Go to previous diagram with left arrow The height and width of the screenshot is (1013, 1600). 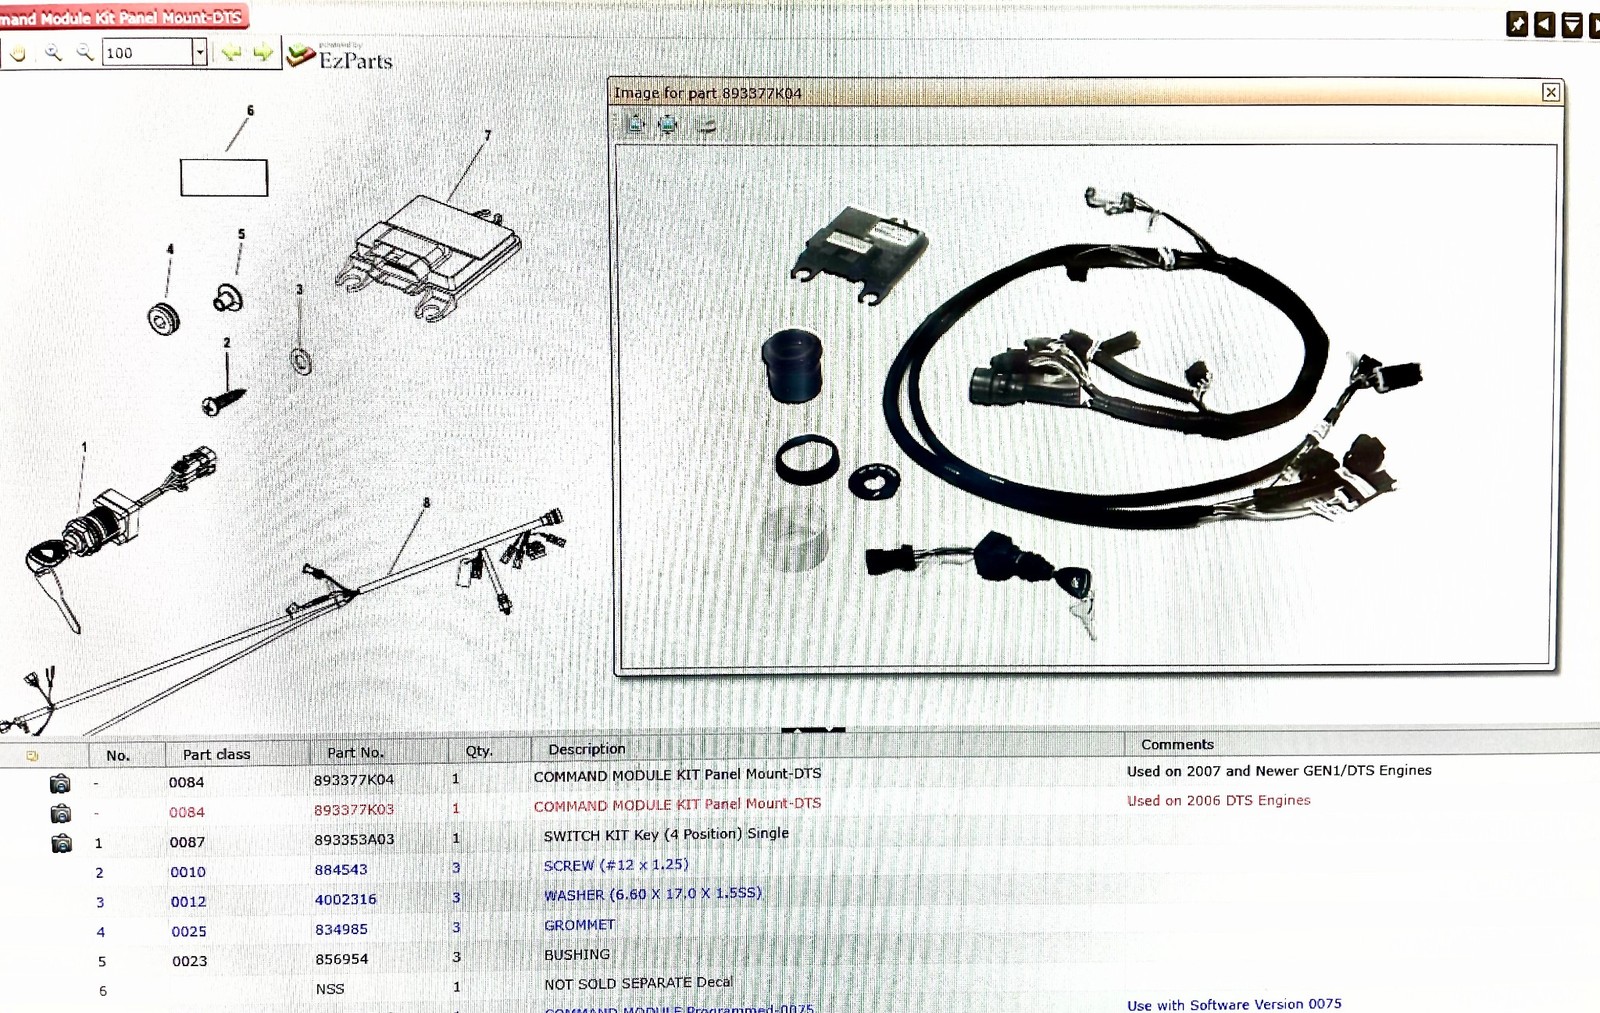[232, 52]
